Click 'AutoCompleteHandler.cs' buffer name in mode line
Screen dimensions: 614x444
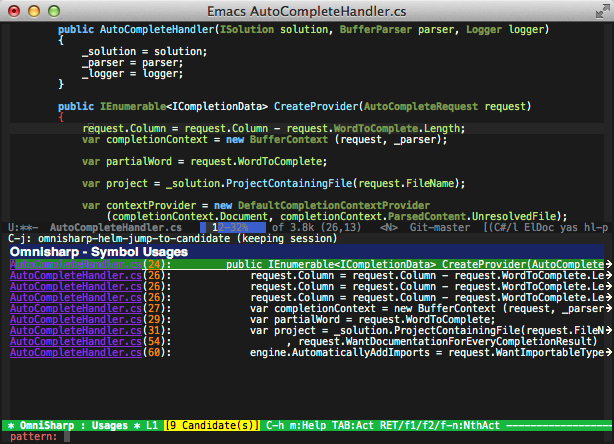click(x=116, y=227)
